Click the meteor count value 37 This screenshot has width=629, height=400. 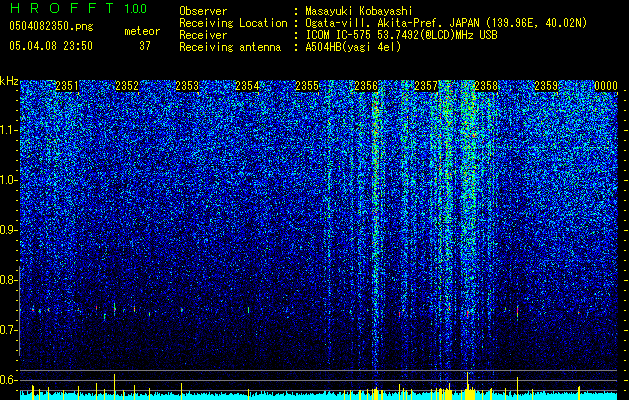[x=145, y=46]
